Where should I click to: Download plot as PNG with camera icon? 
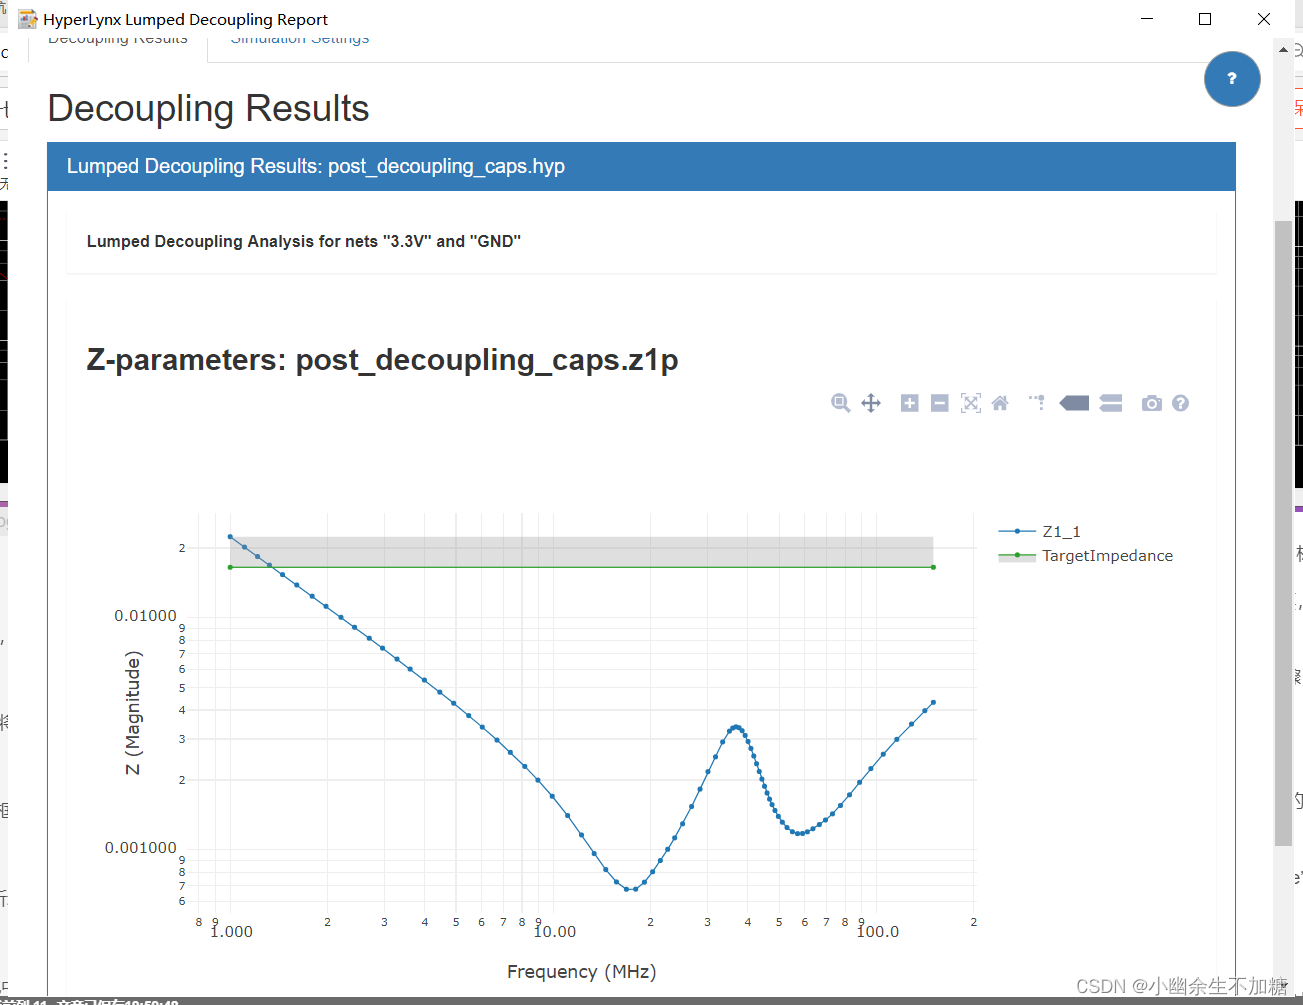pyautogui.click(x=1152, y=403)
